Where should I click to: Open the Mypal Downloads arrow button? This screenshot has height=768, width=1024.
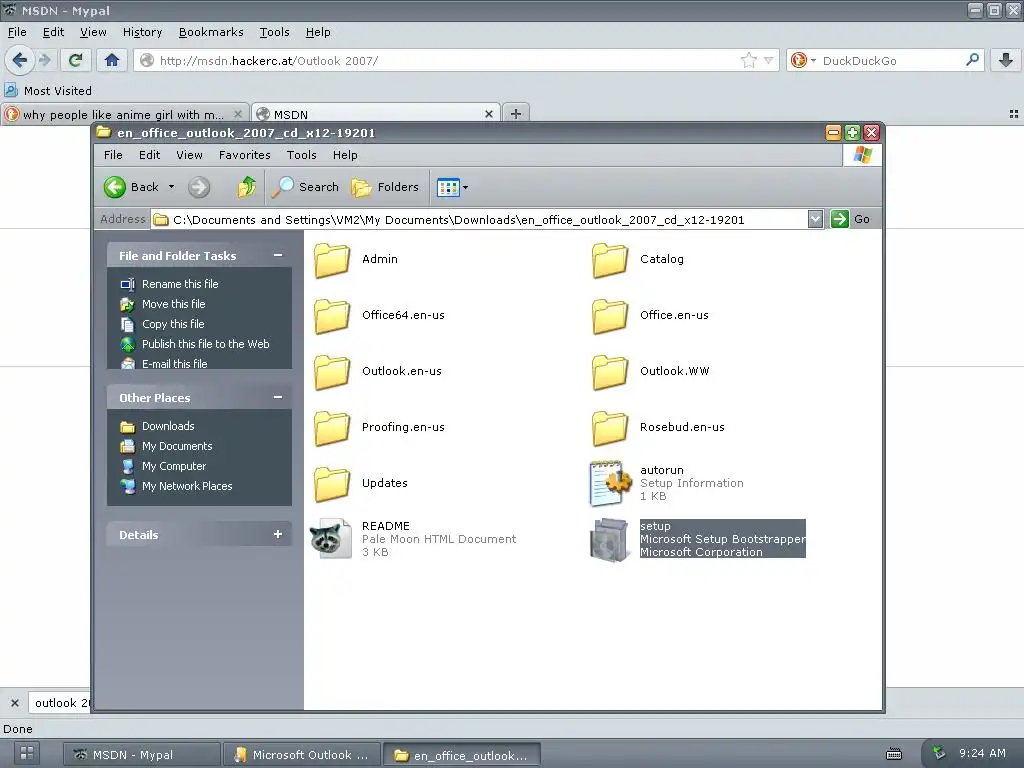click(x=1006, y=60)
